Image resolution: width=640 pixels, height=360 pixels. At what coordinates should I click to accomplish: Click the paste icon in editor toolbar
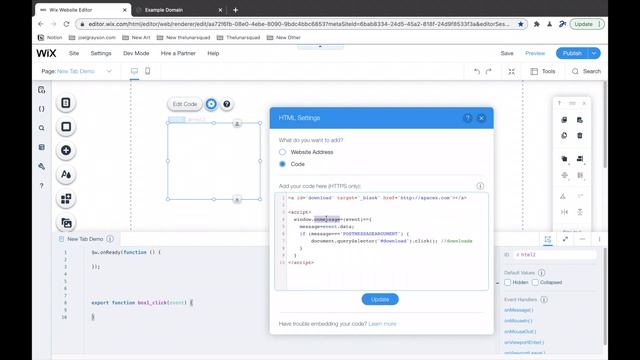tap(580, 120)
